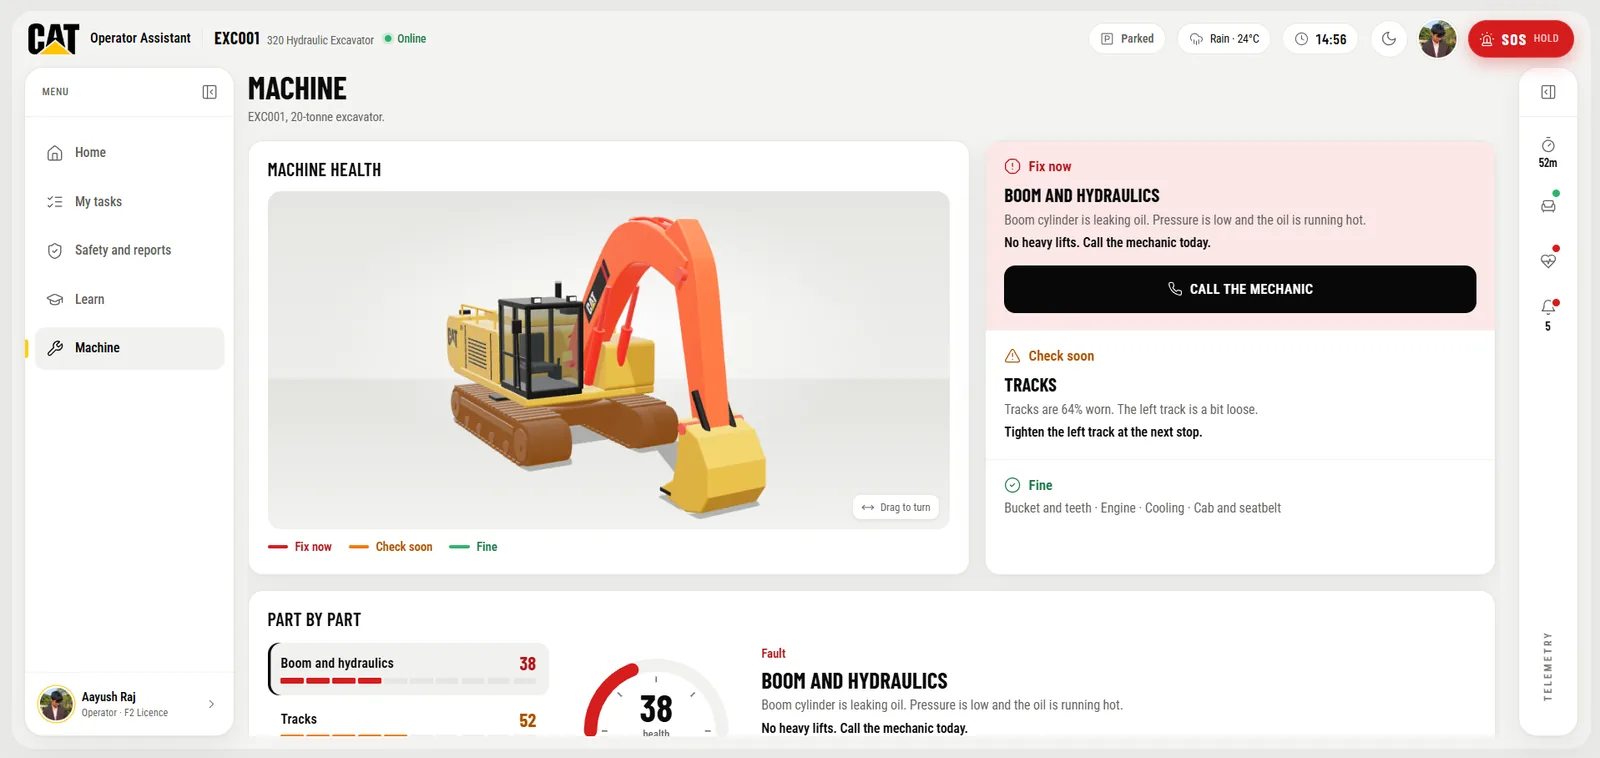Click the Operator Assistant title
Viewport: 1600px width, 758px height.
(140, 38)
